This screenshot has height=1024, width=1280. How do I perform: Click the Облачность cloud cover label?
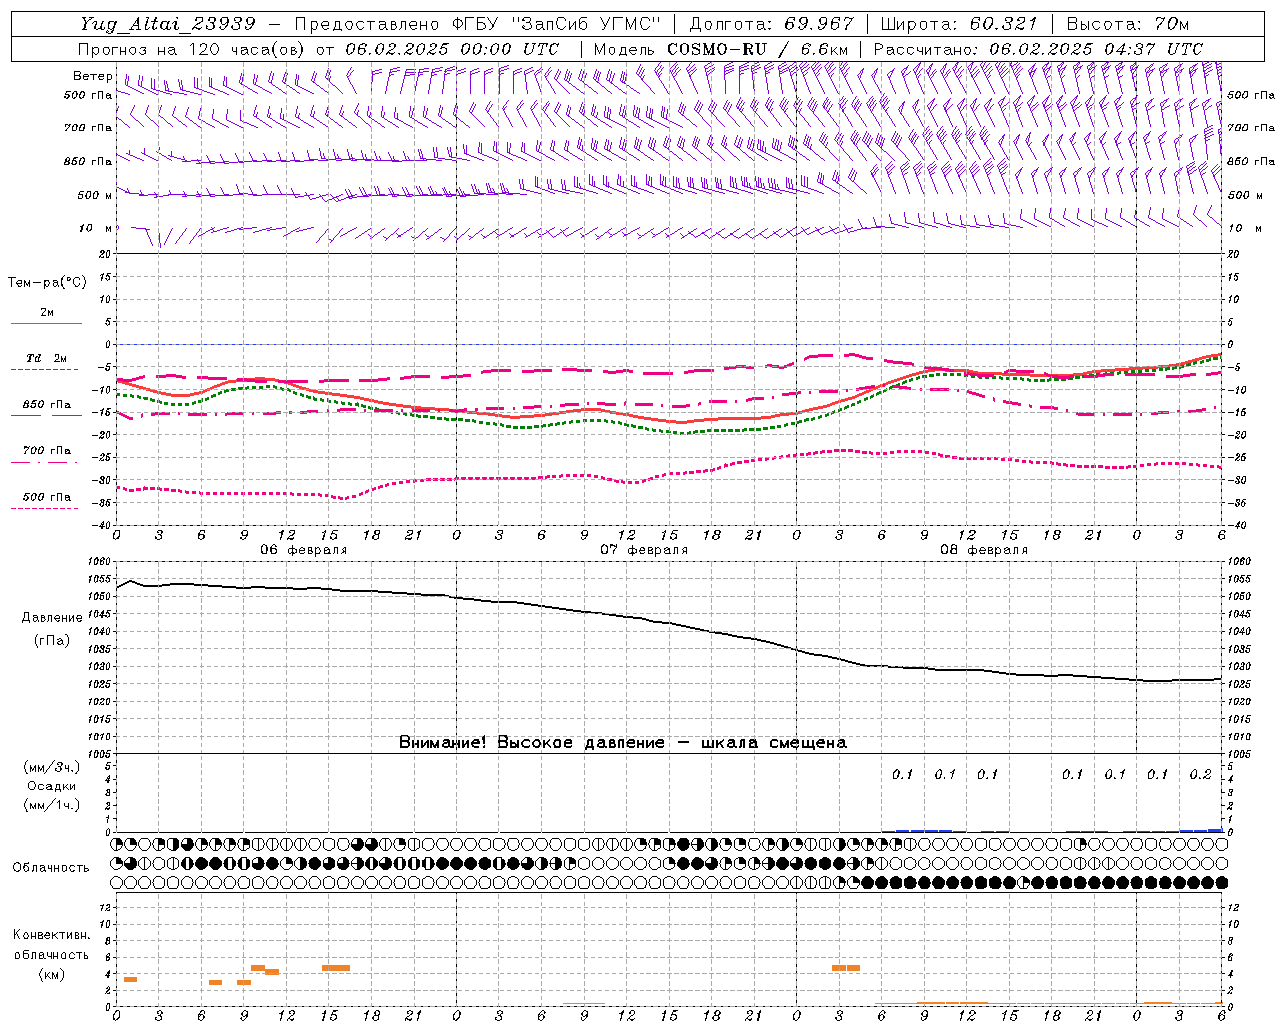[51, 867]
